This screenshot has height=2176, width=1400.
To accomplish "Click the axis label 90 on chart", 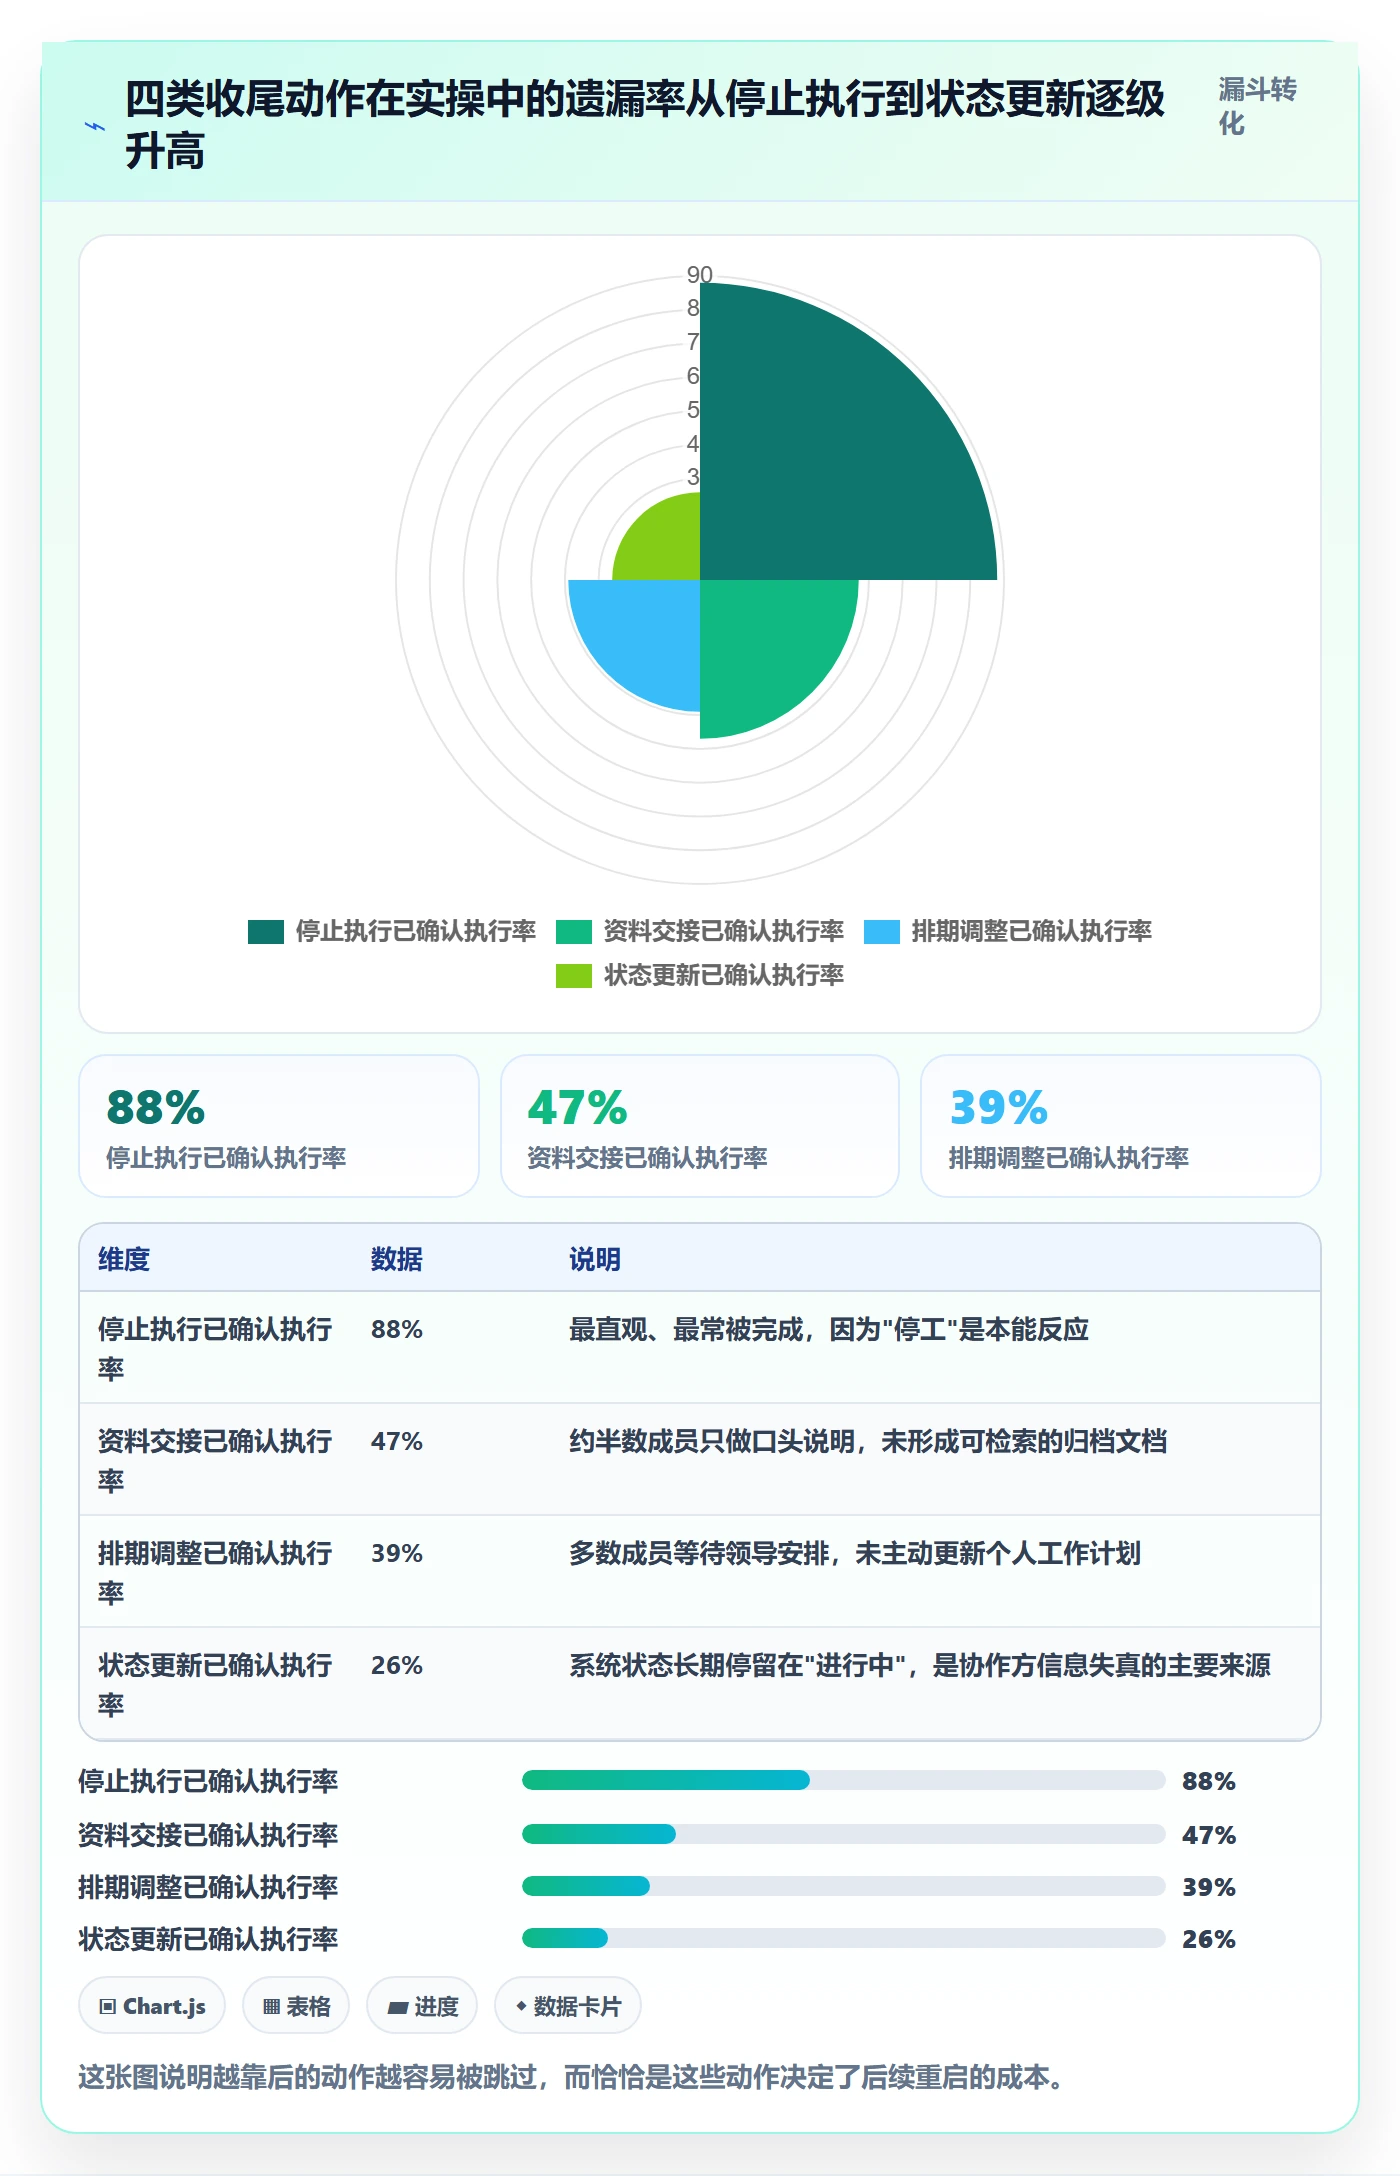I will click(699, 274).
